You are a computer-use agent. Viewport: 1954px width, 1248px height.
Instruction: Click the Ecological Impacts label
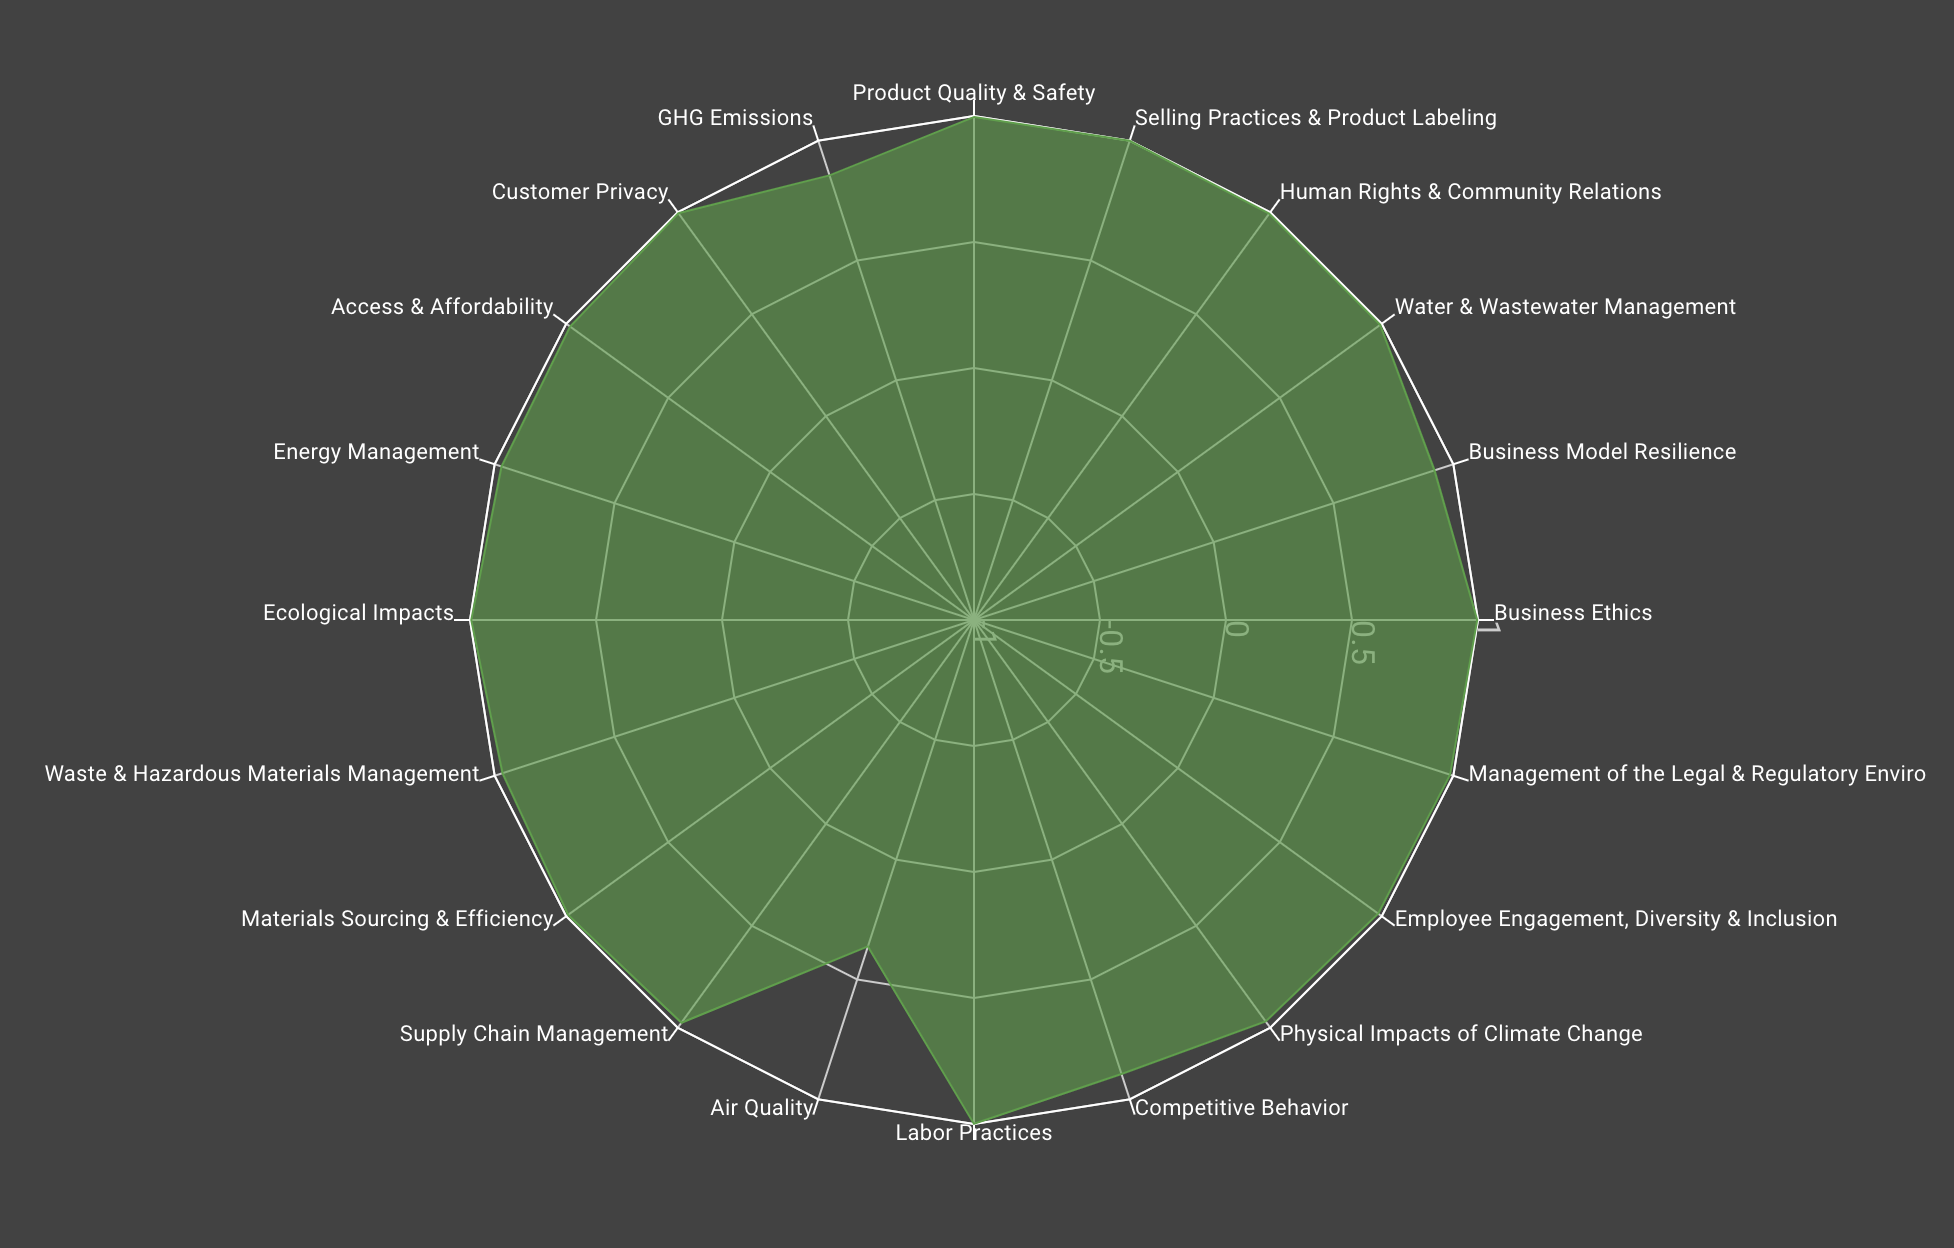coord(357,613)
